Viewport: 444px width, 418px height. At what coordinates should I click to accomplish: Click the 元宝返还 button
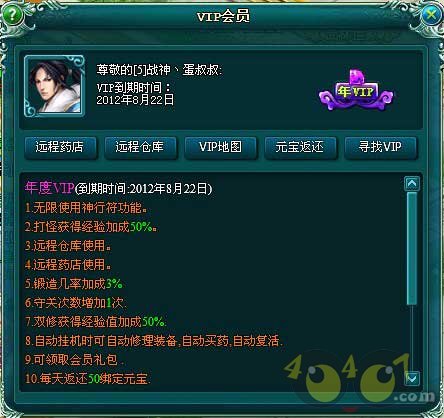(300, 147)
